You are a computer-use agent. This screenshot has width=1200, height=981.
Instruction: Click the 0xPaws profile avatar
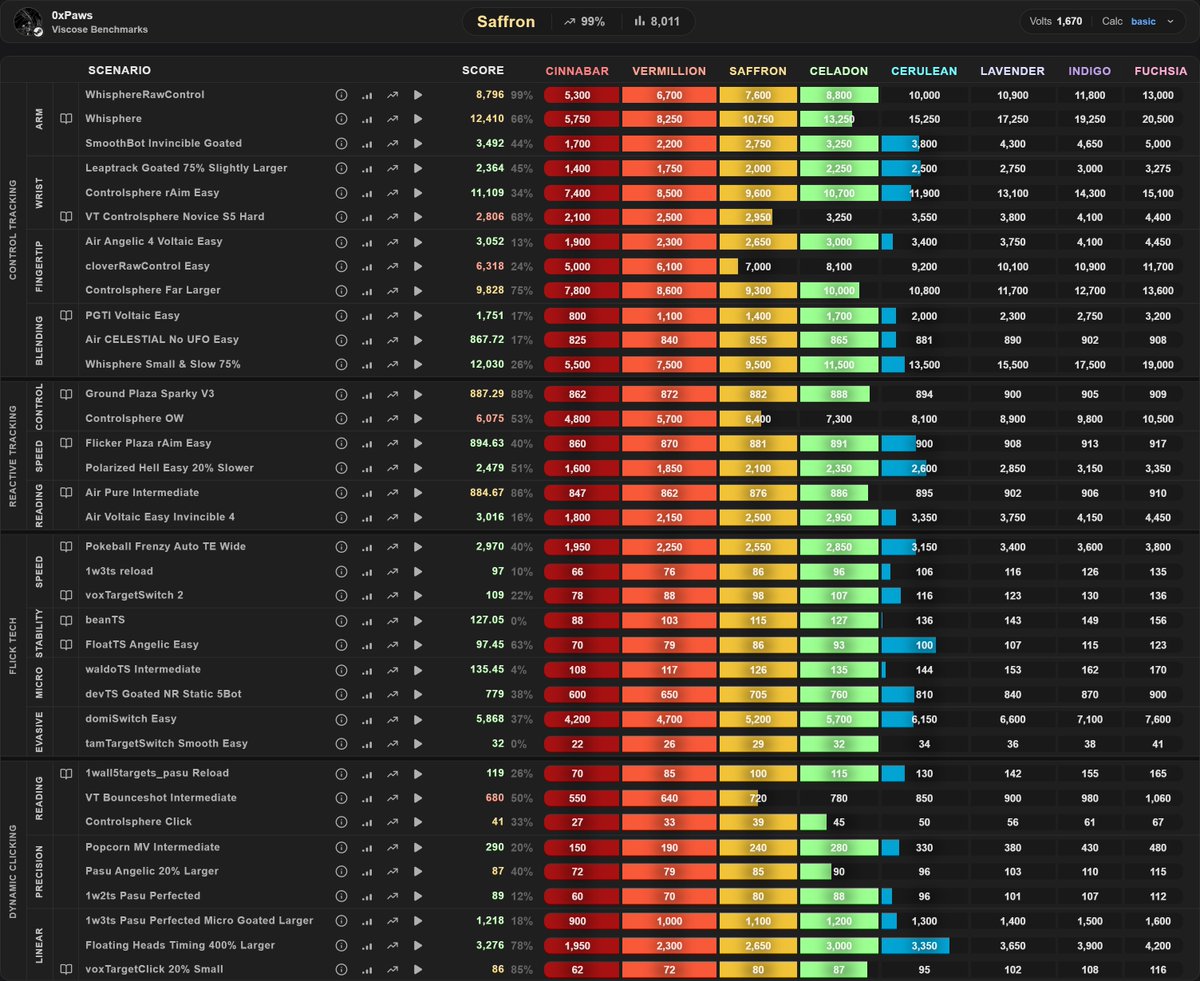[29, 22]
